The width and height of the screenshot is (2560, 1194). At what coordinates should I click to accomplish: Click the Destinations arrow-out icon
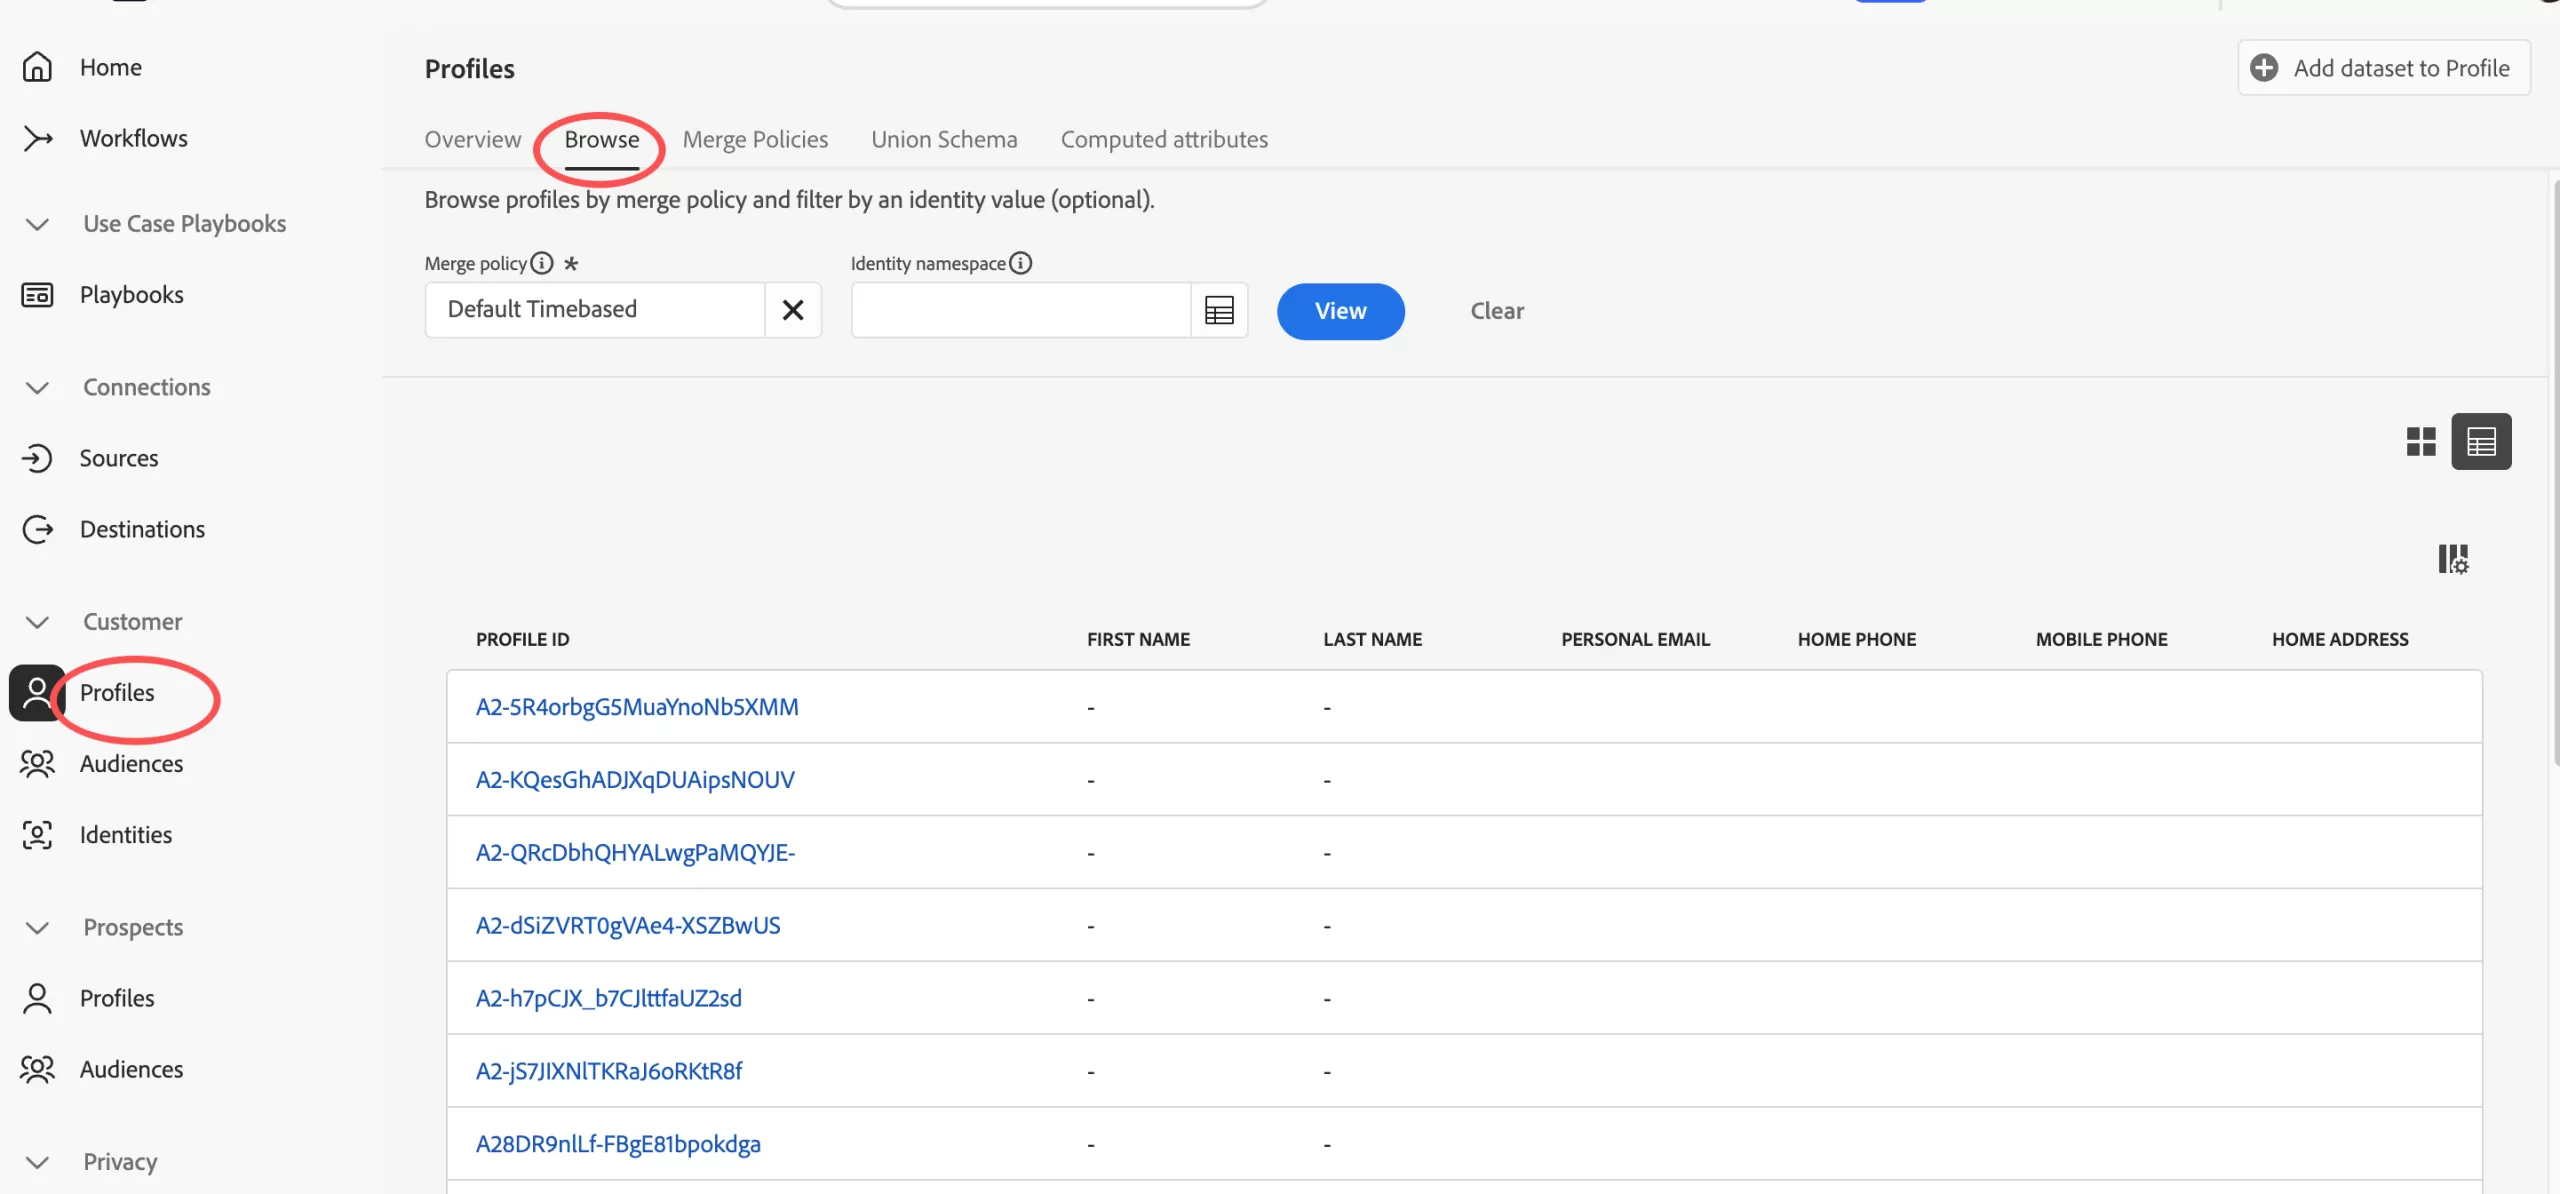(37, 529)
